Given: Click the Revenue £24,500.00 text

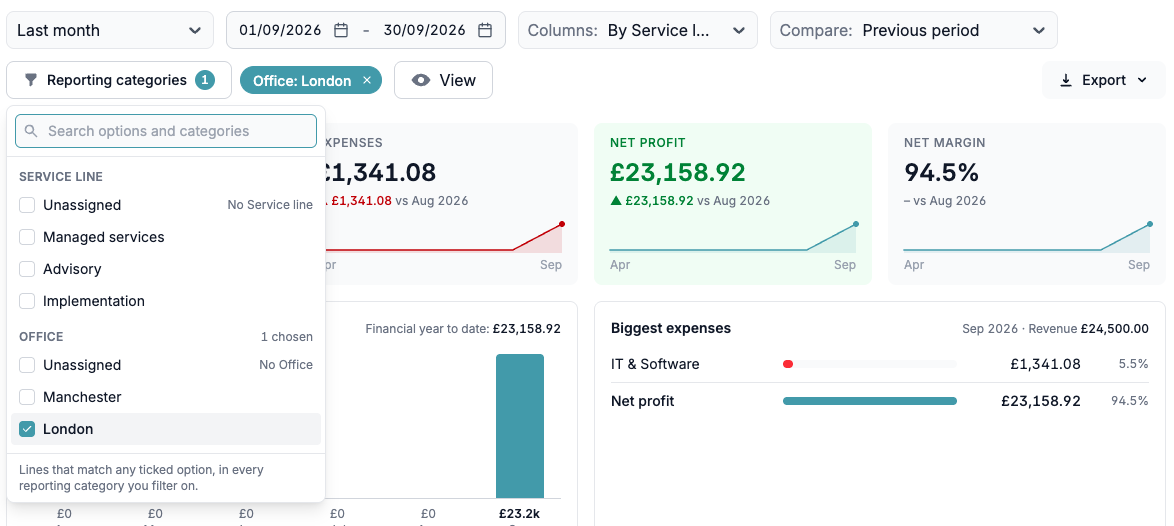Looking at the screenshot, I should click(x=1089, y=328).
